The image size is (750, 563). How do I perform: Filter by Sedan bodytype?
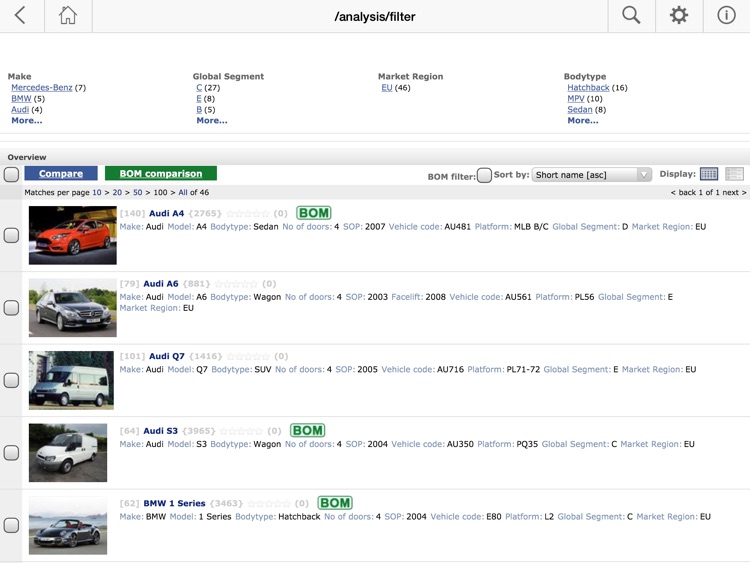(x=580, y=110)
